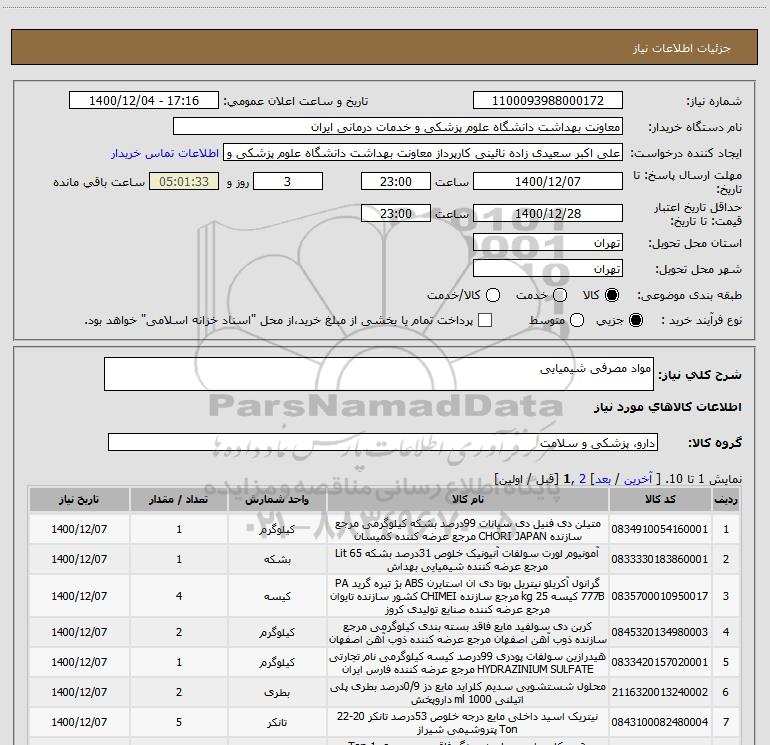Screen dimensions: 770x745
Task: Click the announcement date field 1400/12/04 - 17:16
Action: tap(144, 101)
